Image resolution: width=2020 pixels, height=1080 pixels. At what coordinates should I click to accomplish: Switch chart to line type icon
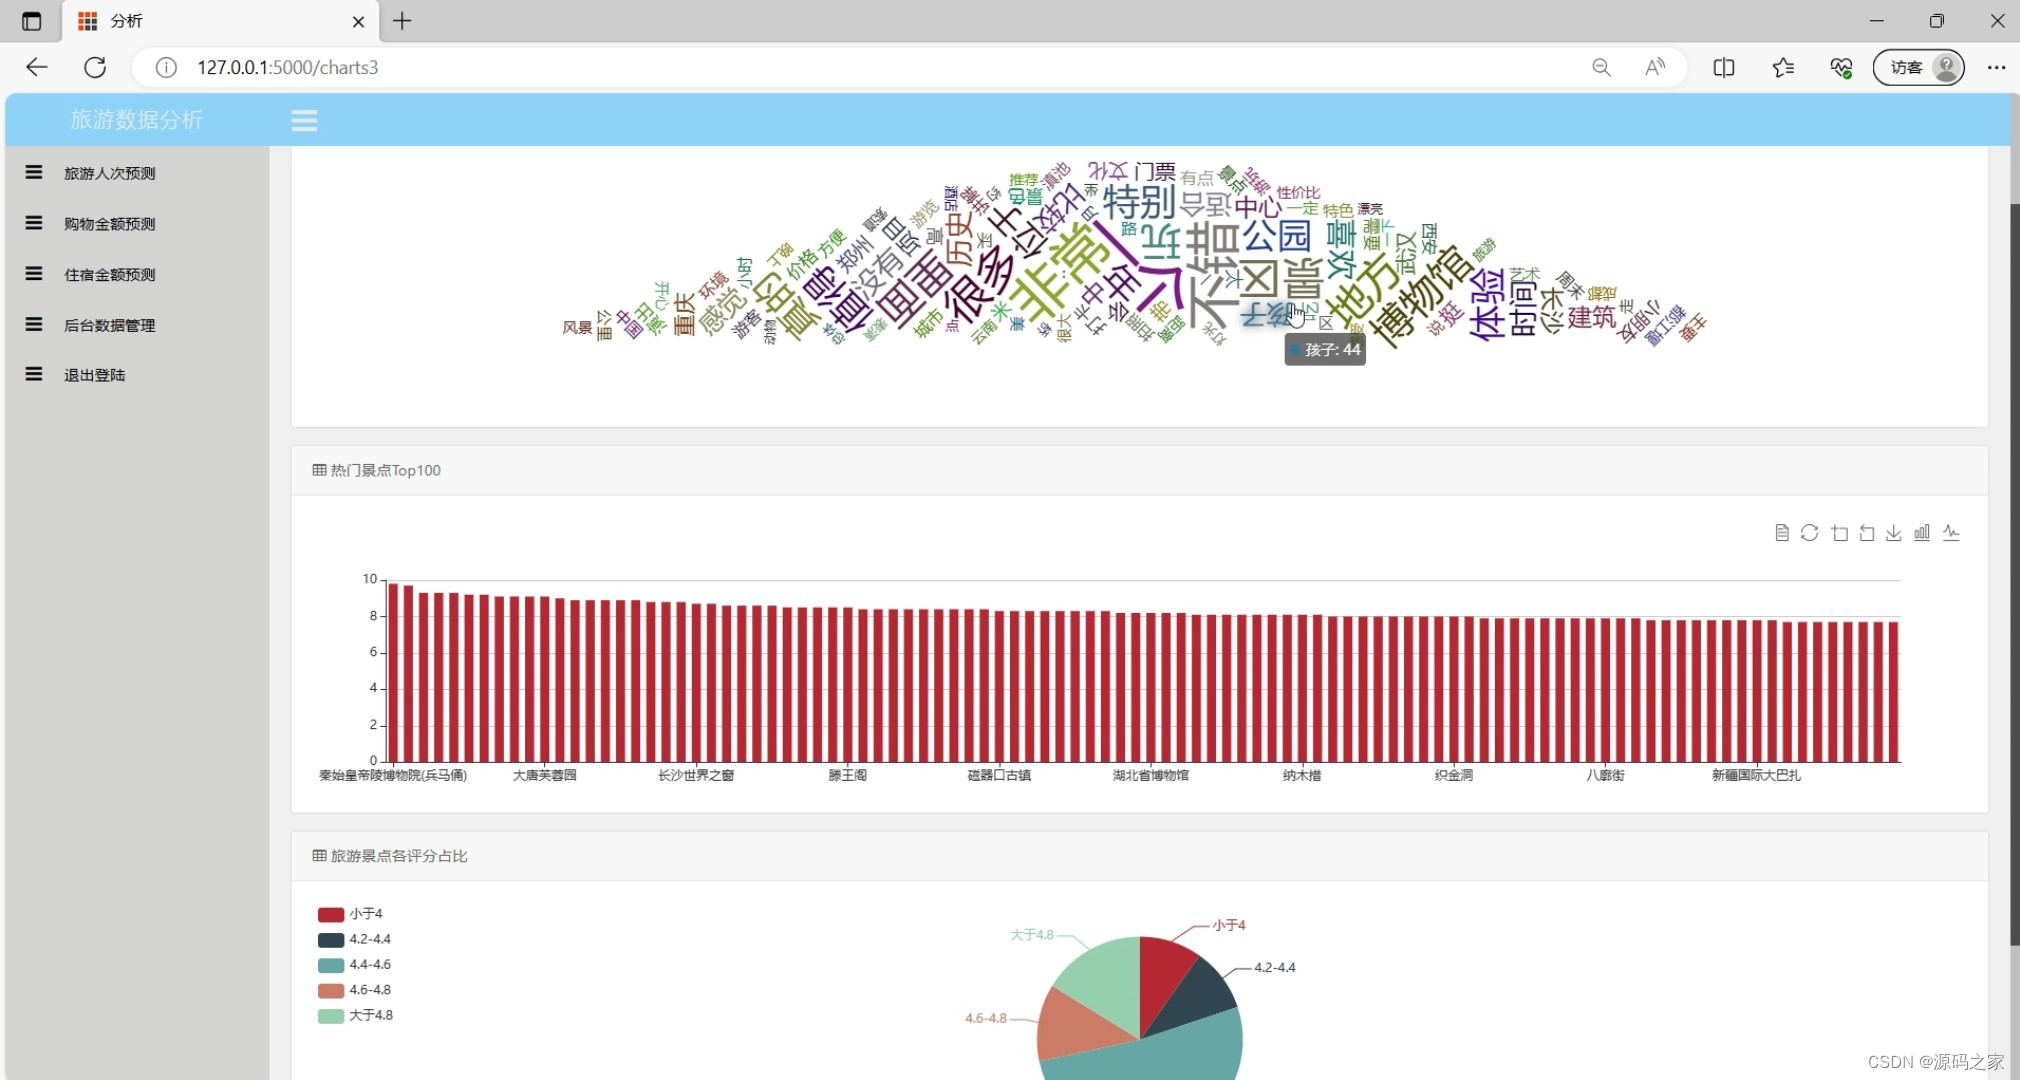(1951, 533)
